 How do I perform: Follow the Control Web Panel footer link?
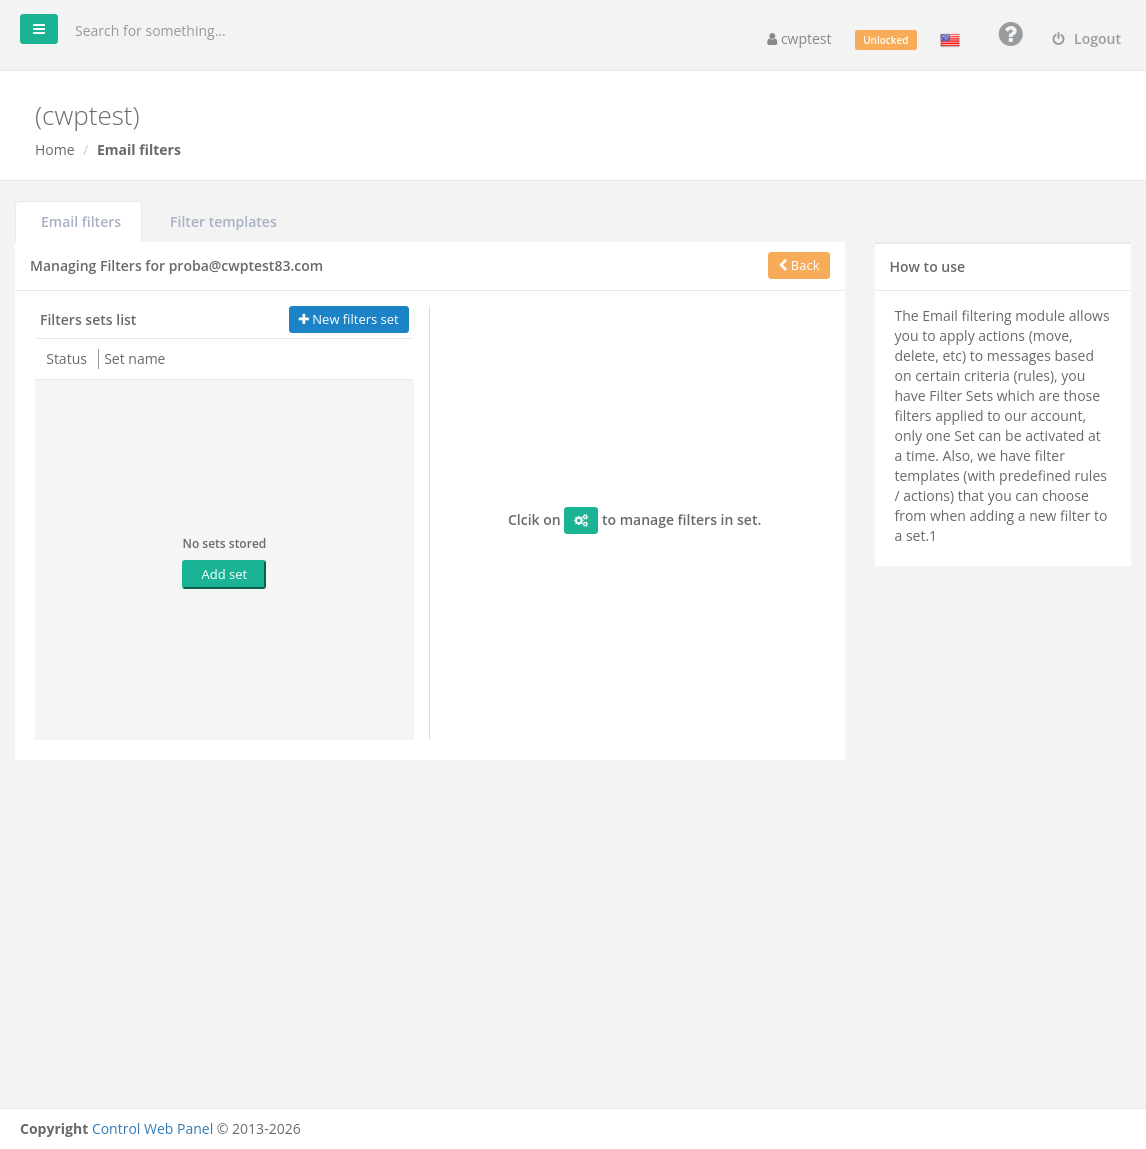pyautogui.click(x=152, y=1128)
